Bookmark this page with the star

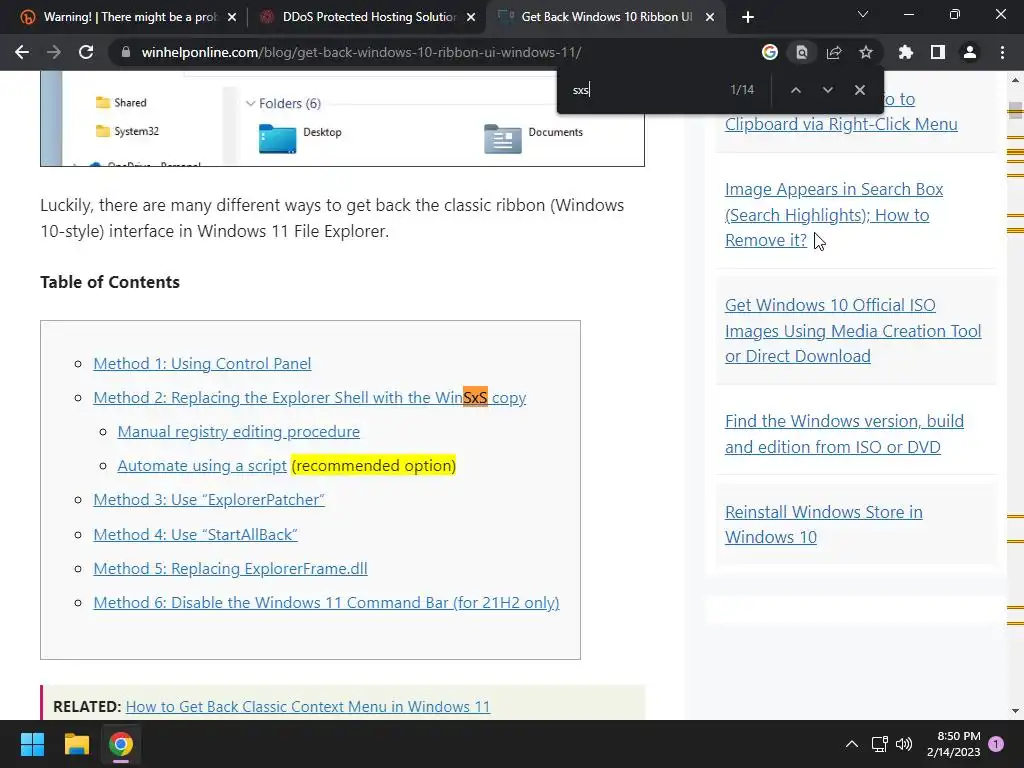pyautogui.click(x=866, y=52)
